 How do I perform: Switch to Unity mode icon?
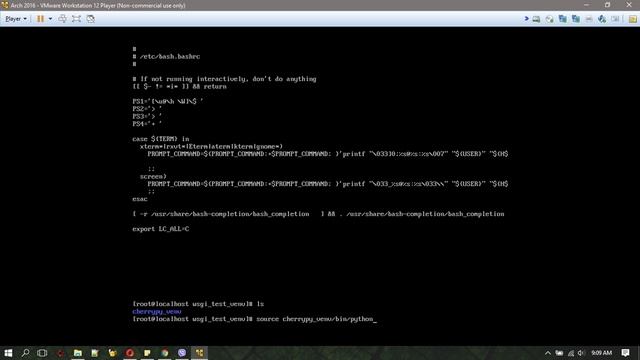pos(91,19)
